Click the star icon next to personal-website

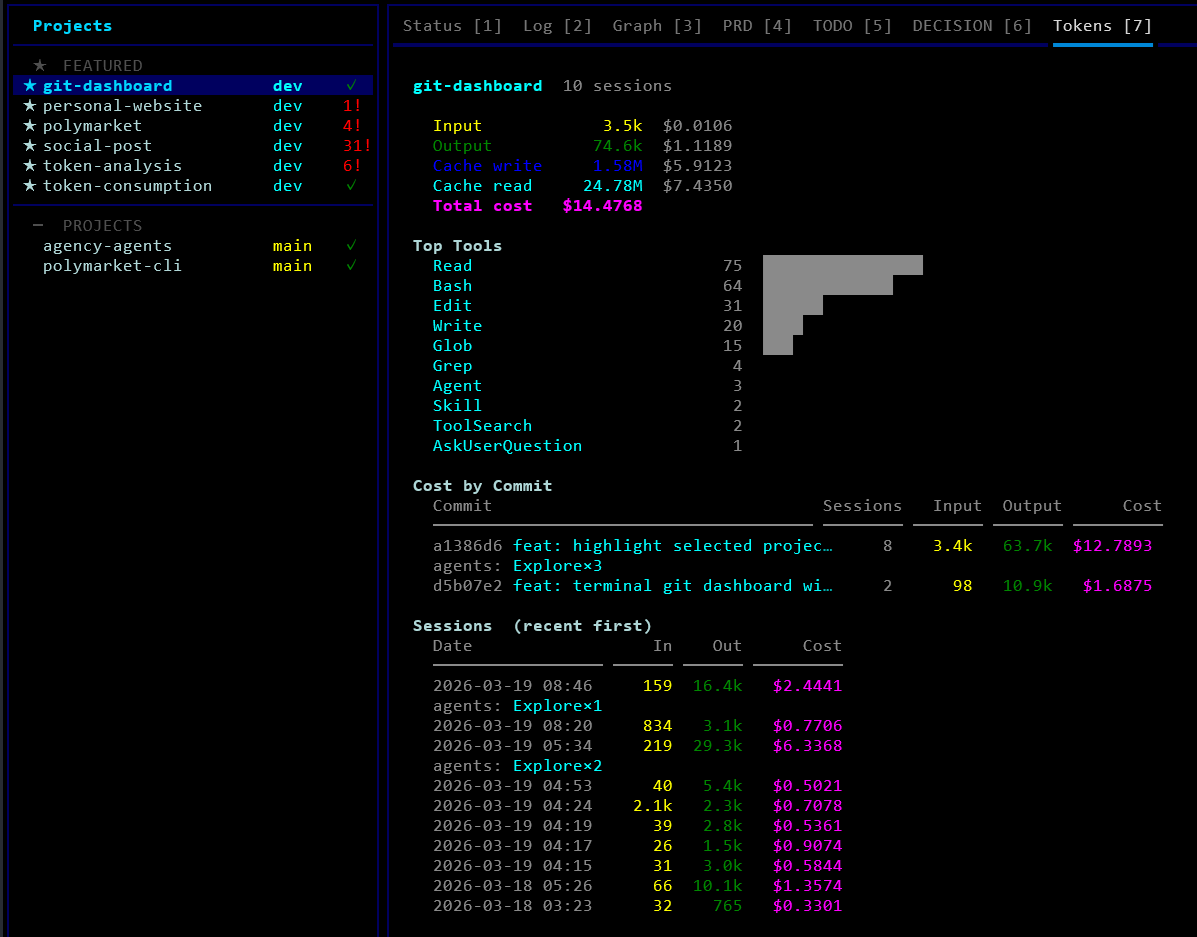pos(30,106)
